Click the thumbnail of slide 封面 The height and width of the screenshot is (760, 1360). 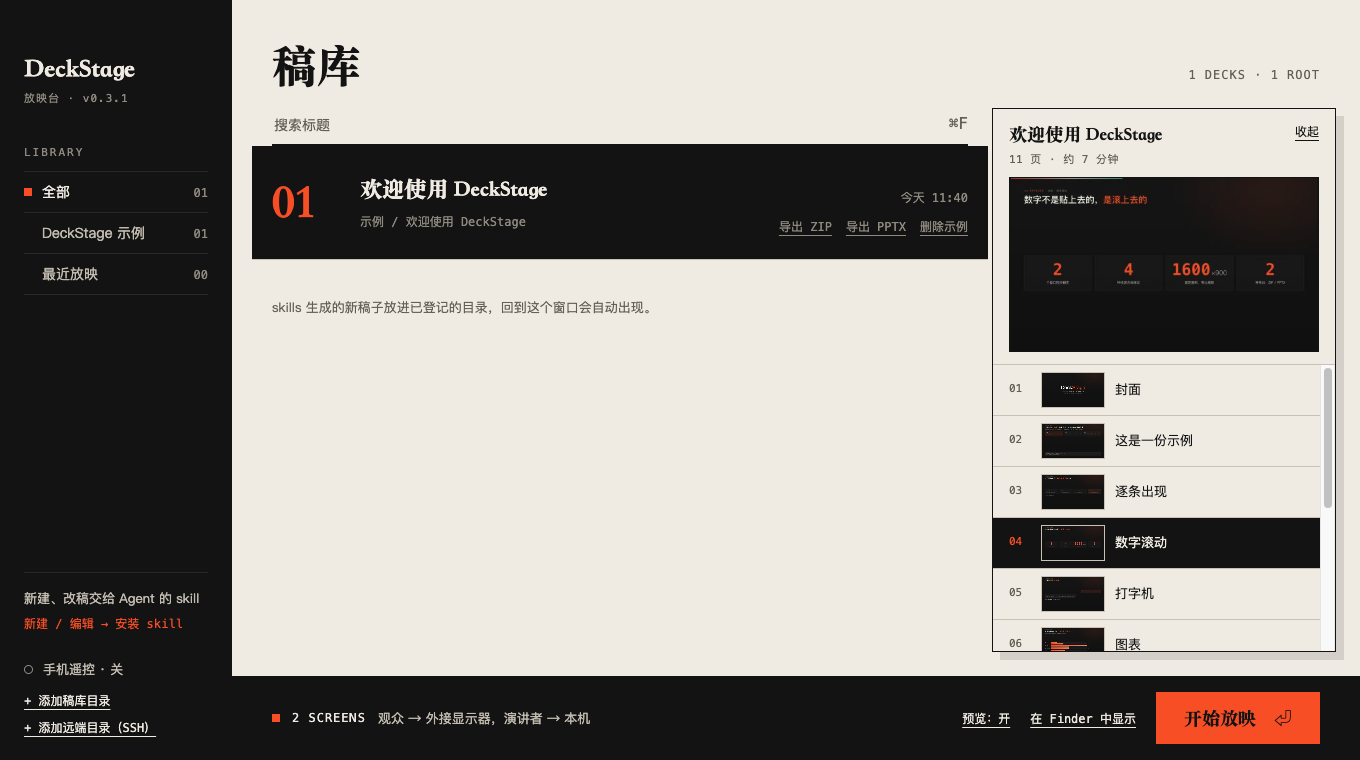(x=1073, y=390)
